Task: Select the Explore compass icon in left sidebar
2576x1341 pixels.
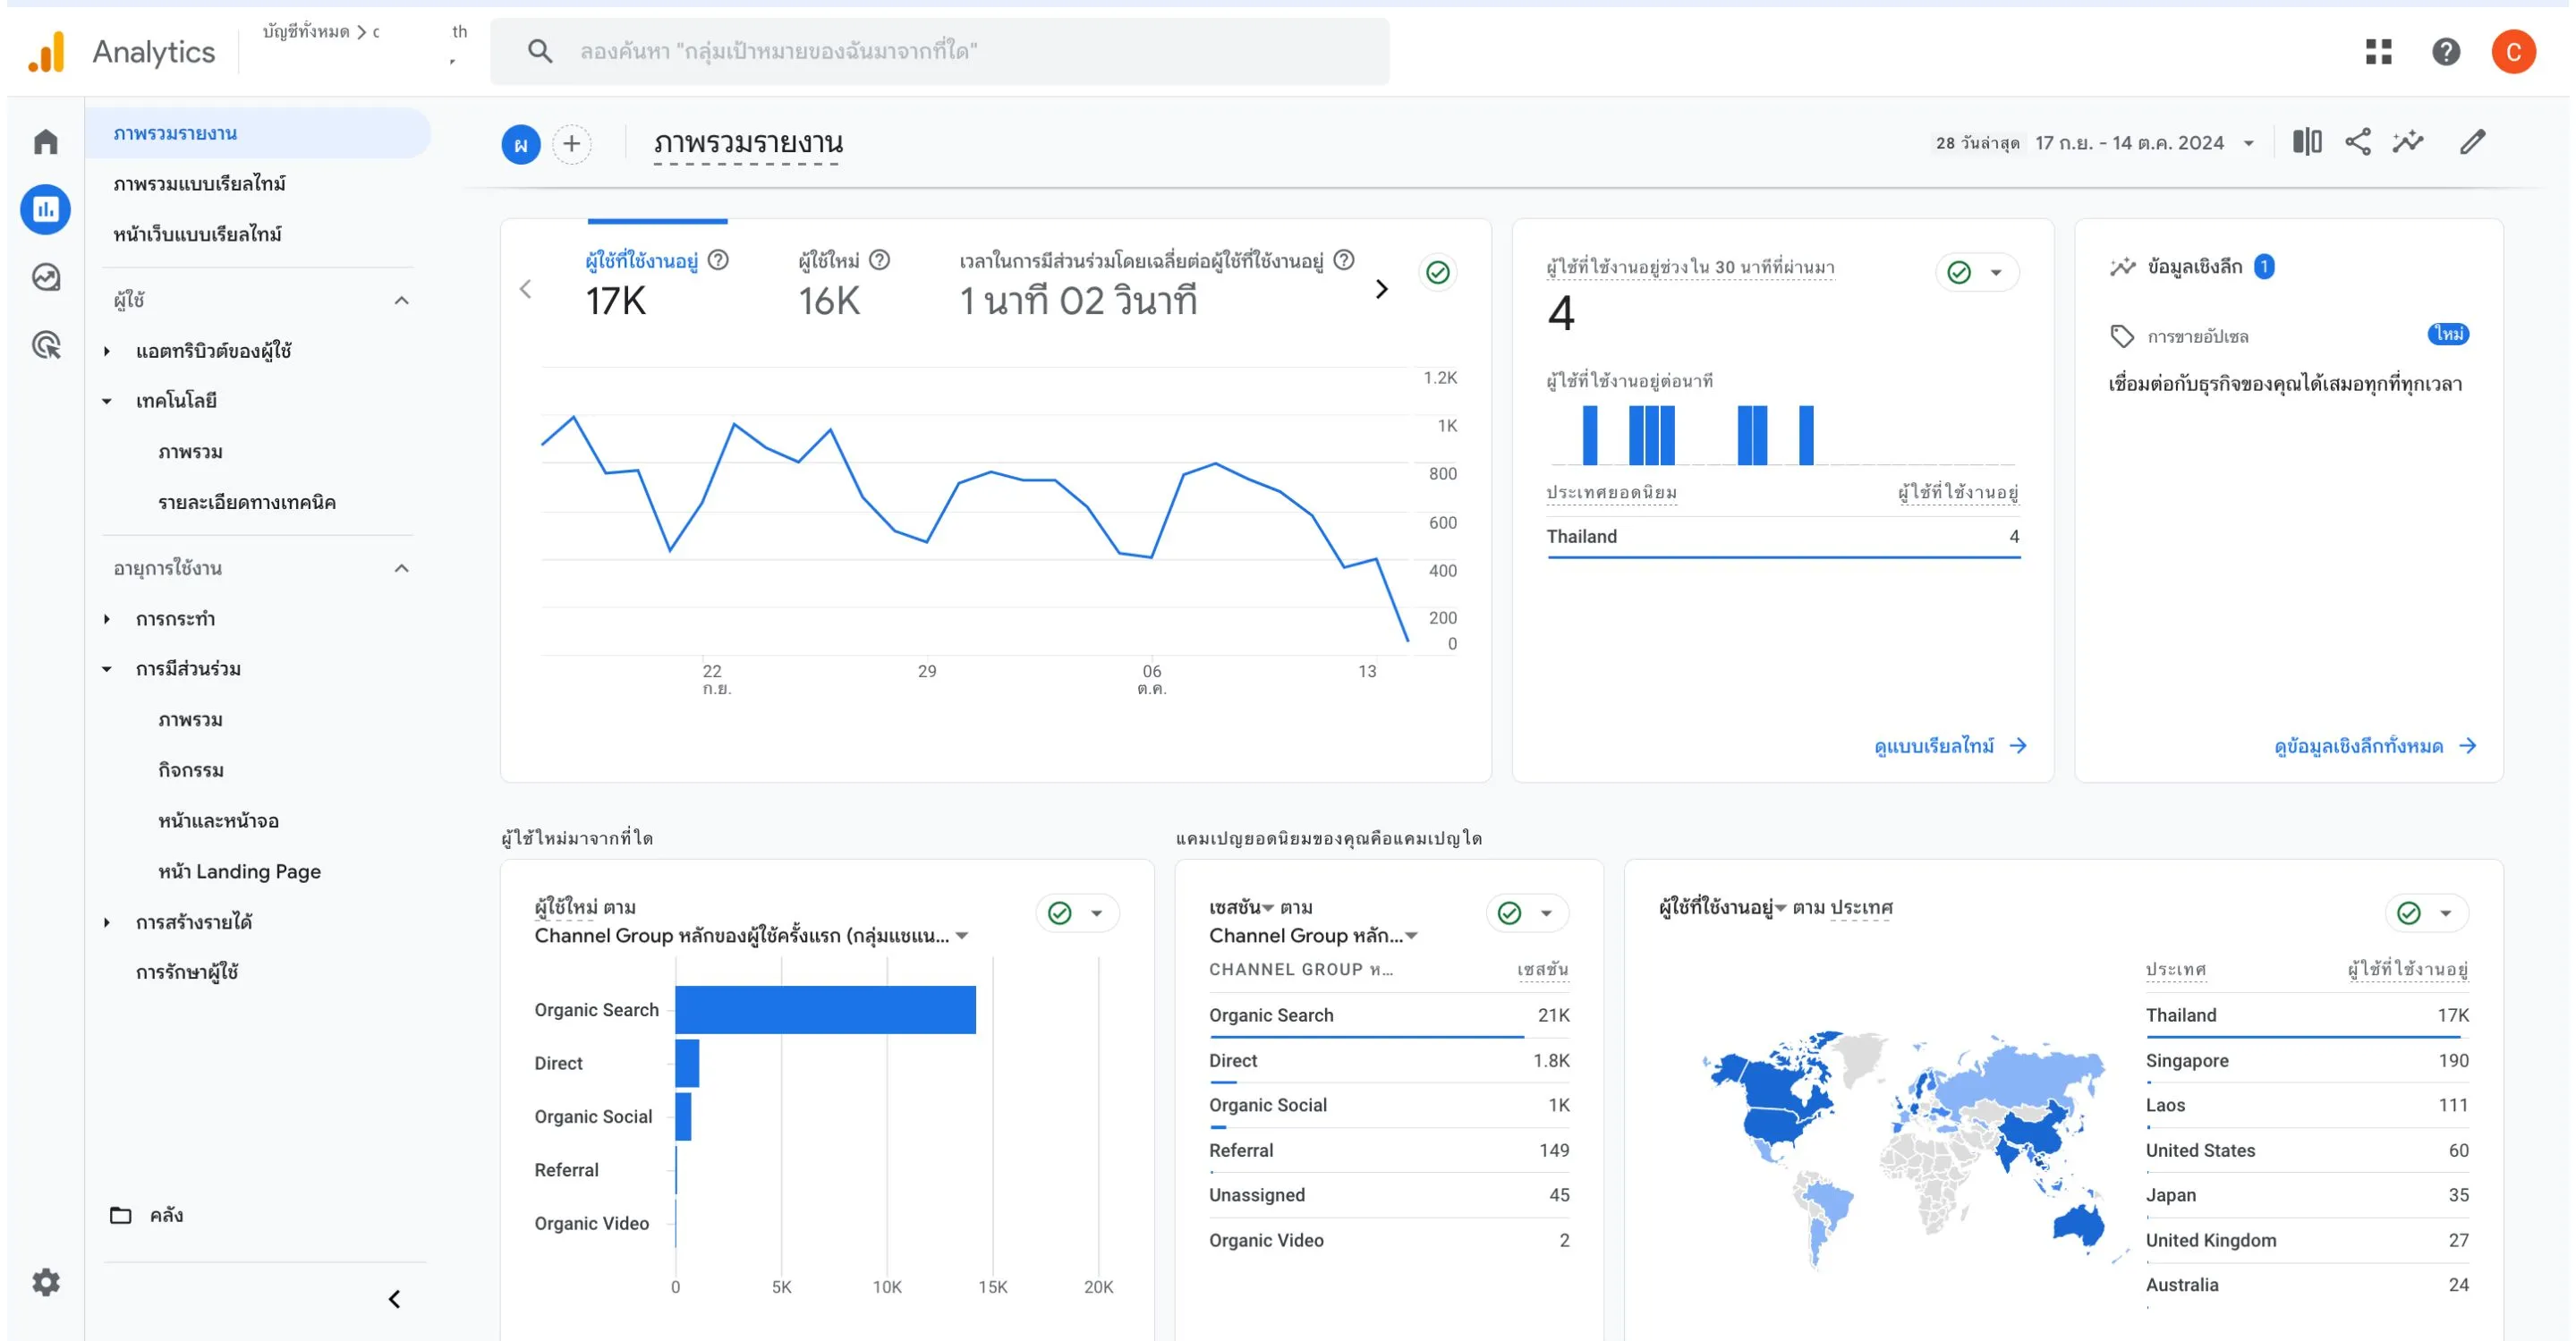Action: (x=45, y=278)
